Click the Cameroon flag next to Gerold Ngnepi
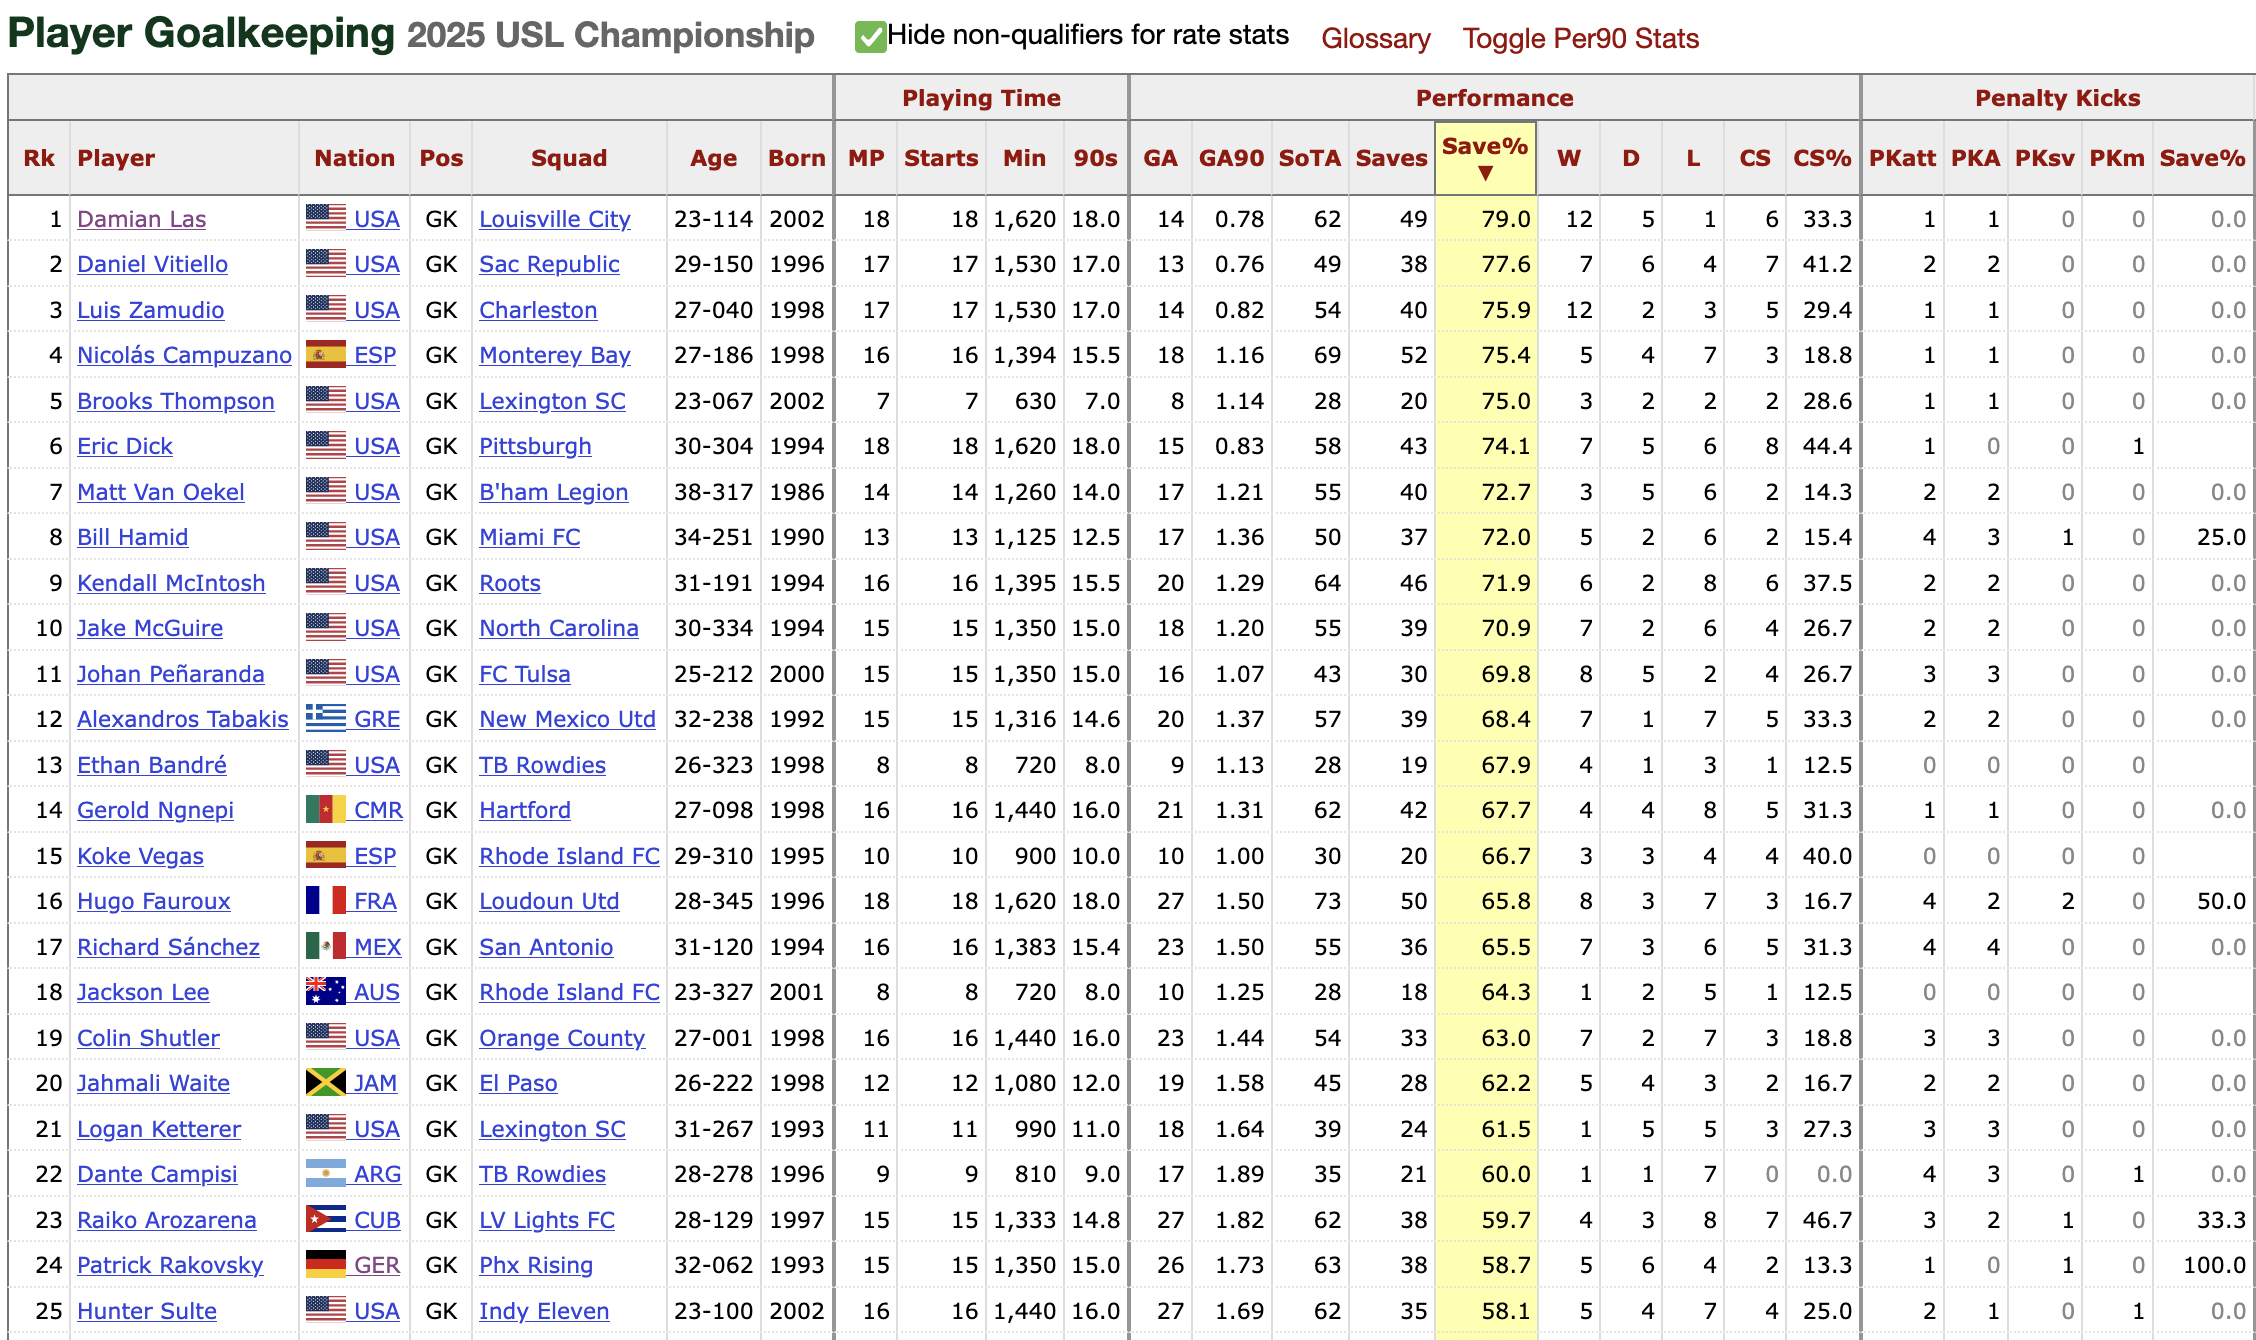2256x1340 pixels. coord(325,810)
